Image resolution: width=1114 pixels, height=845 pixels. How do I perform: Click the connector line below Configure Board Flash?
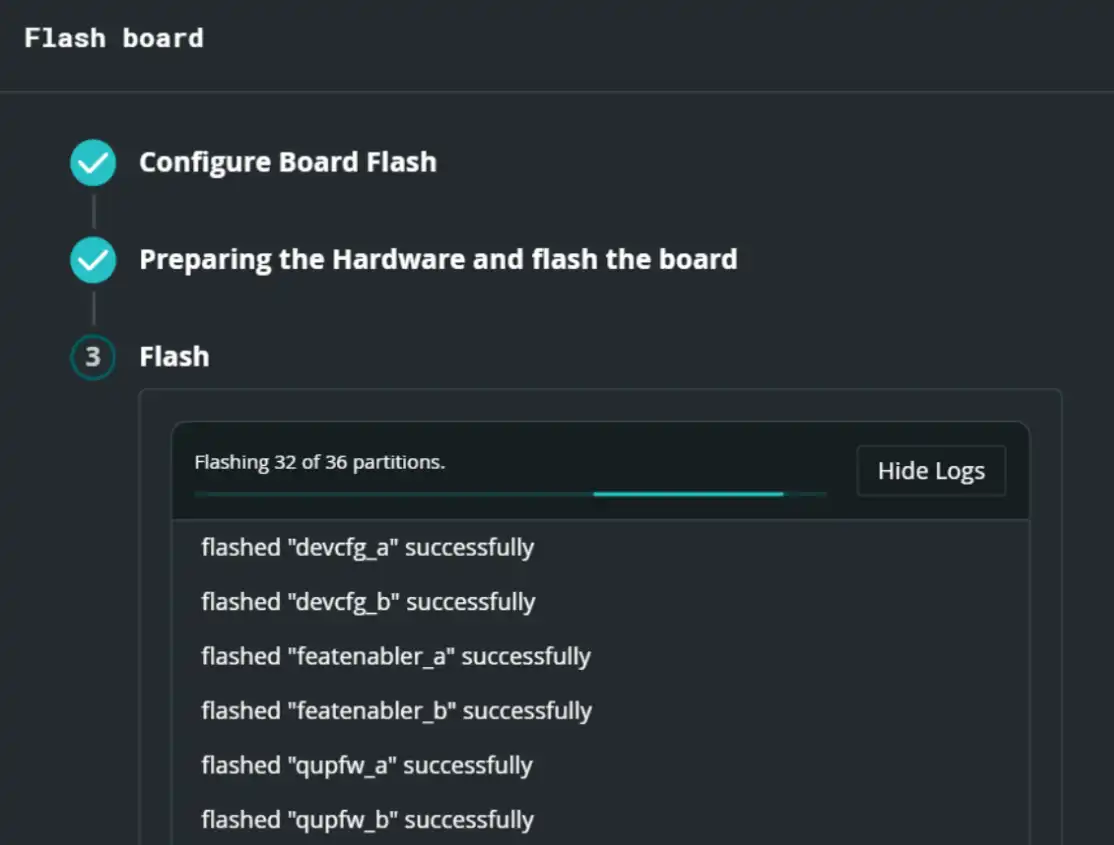(x=93, y=211)
